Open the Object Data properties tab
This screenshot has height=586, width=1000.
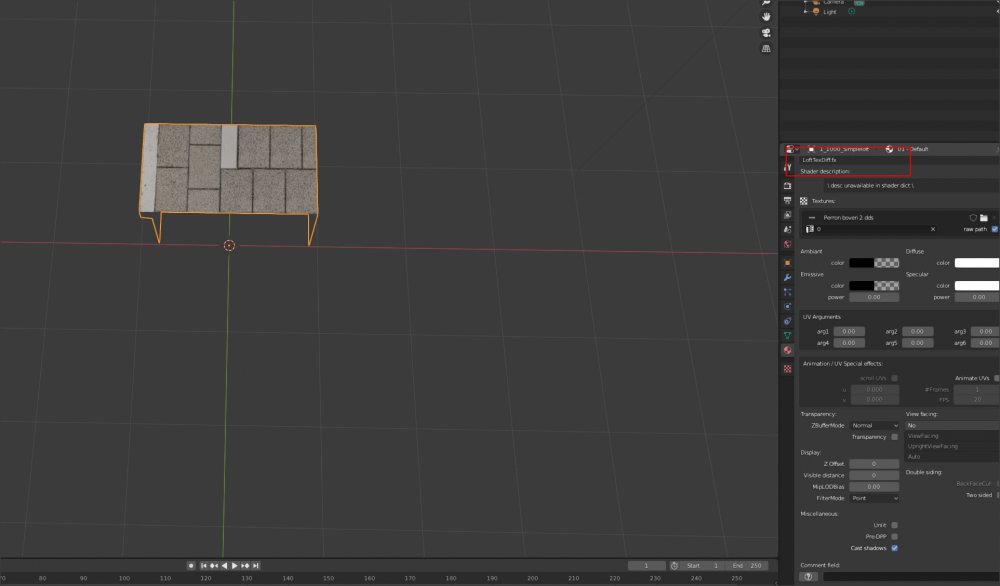[788, 335]
